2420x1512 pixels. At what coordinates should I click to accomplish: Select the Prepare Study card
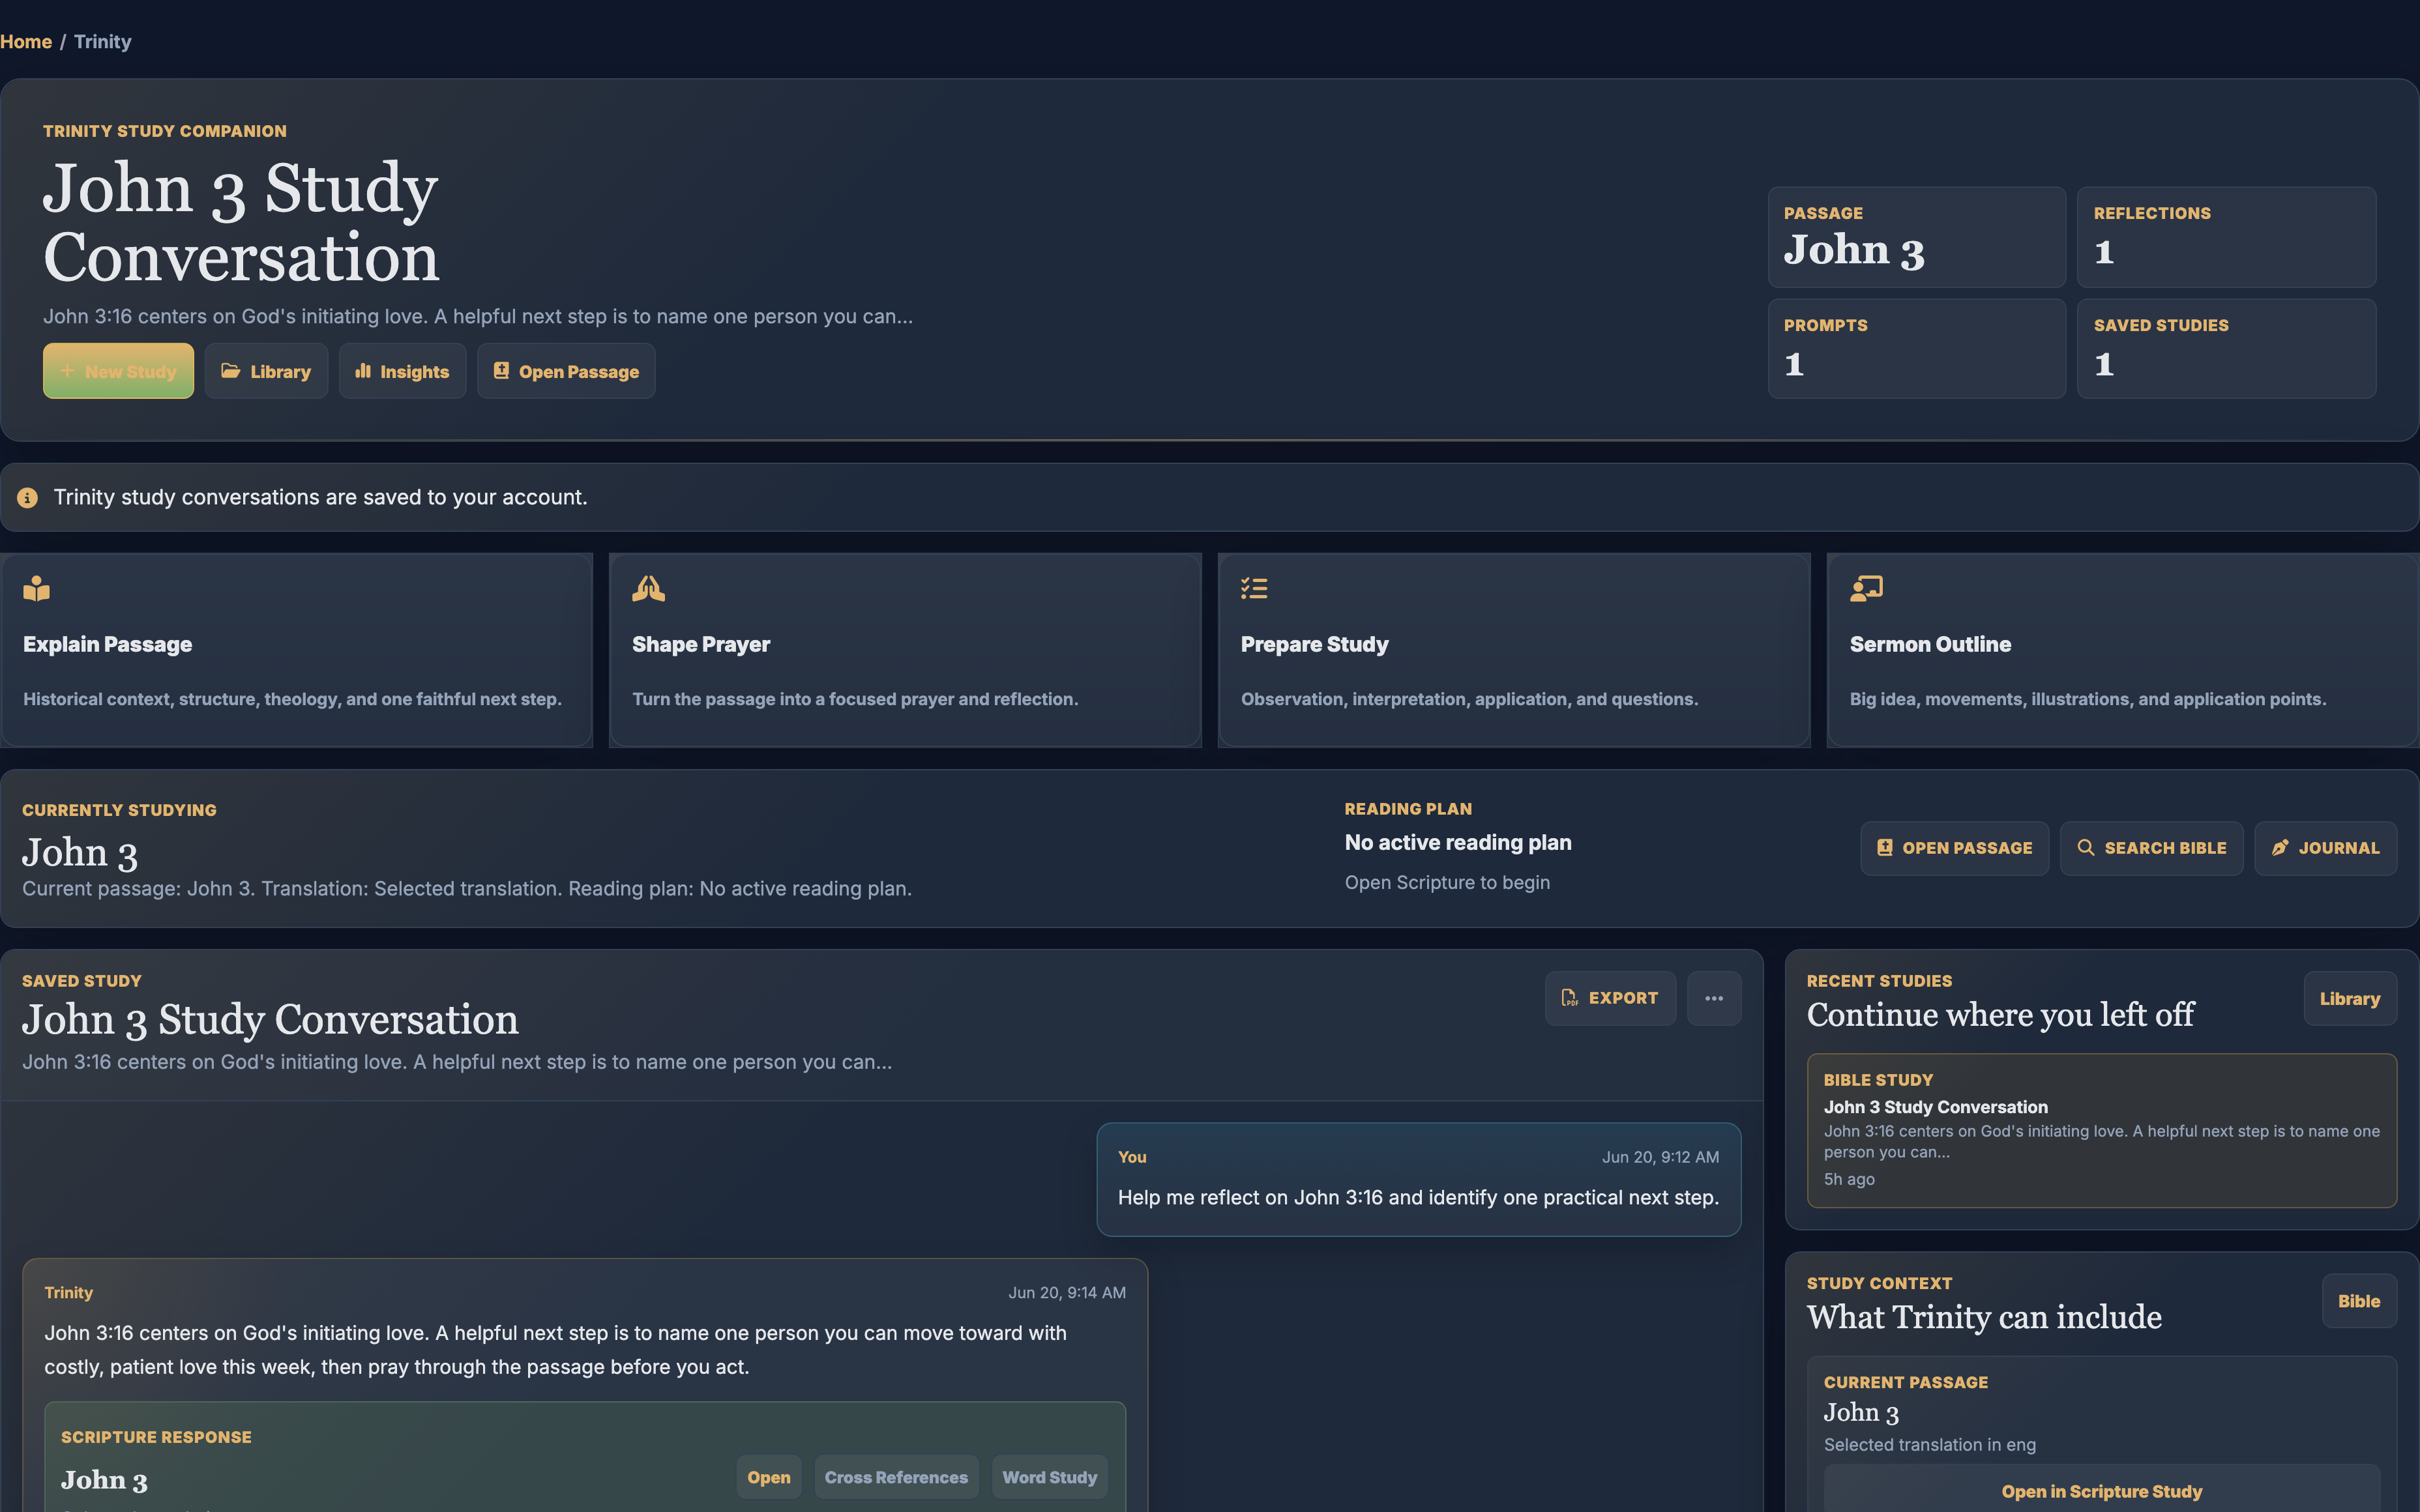click(x=1514, y=650)
